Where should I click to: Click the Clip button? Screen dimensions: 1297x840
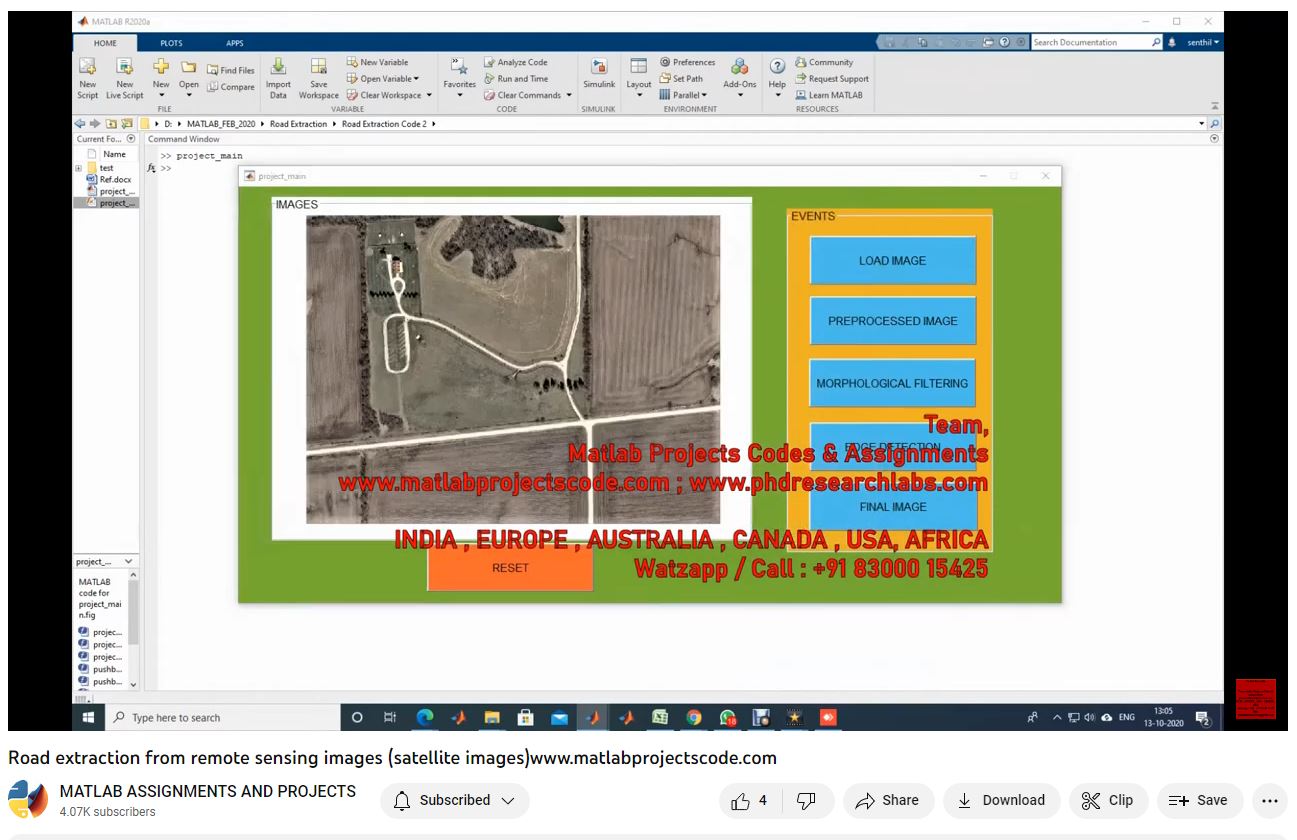1107,800
